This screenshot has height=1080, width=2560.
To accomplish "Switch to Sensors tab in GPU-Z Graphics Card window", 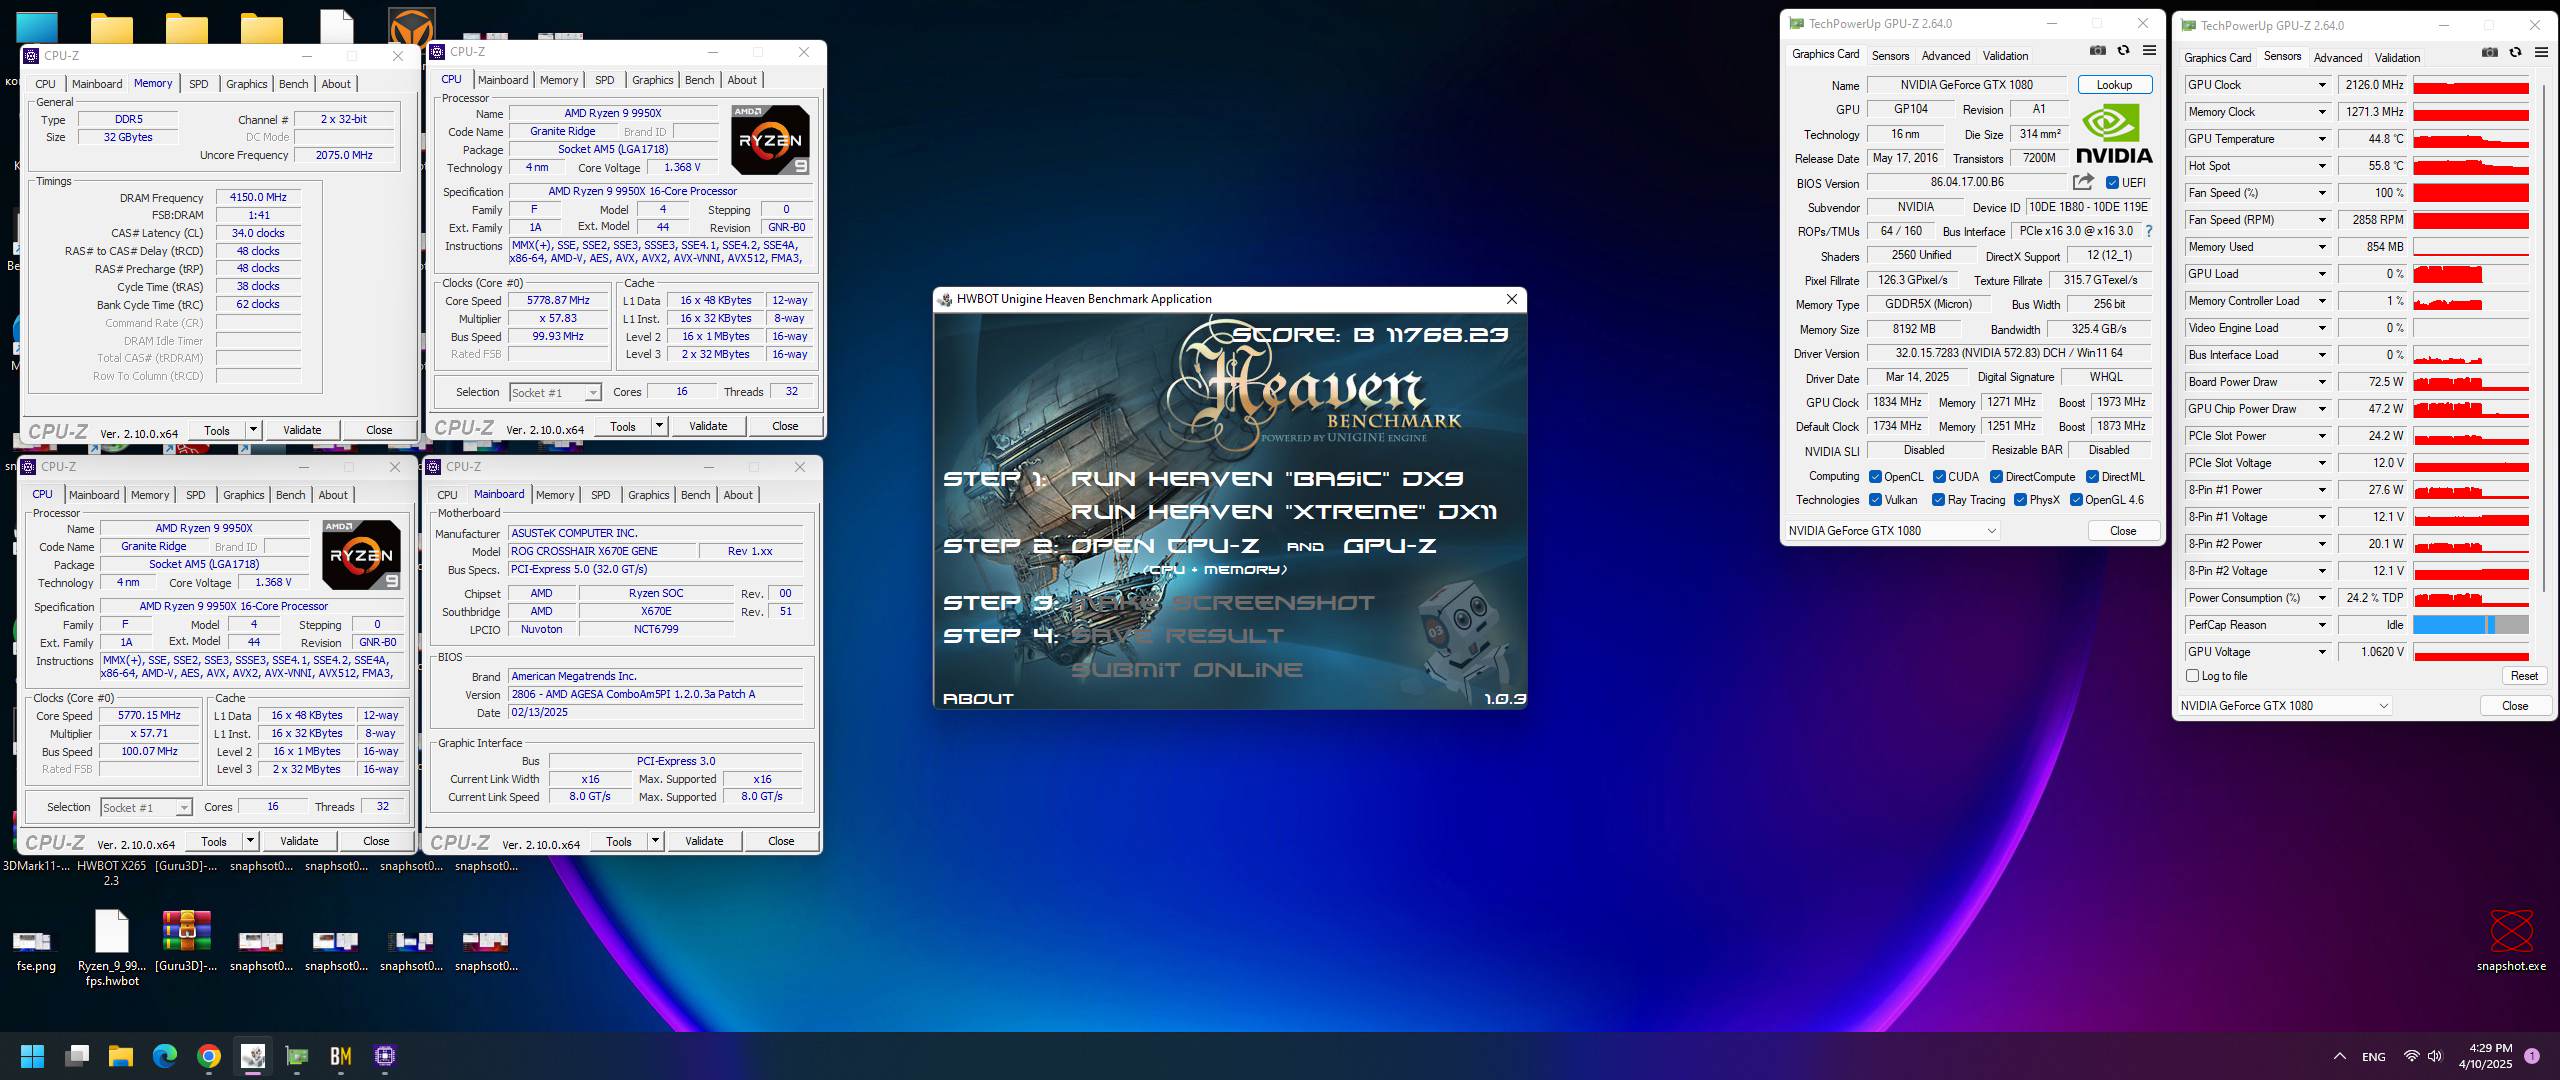I will (1890, 56).
